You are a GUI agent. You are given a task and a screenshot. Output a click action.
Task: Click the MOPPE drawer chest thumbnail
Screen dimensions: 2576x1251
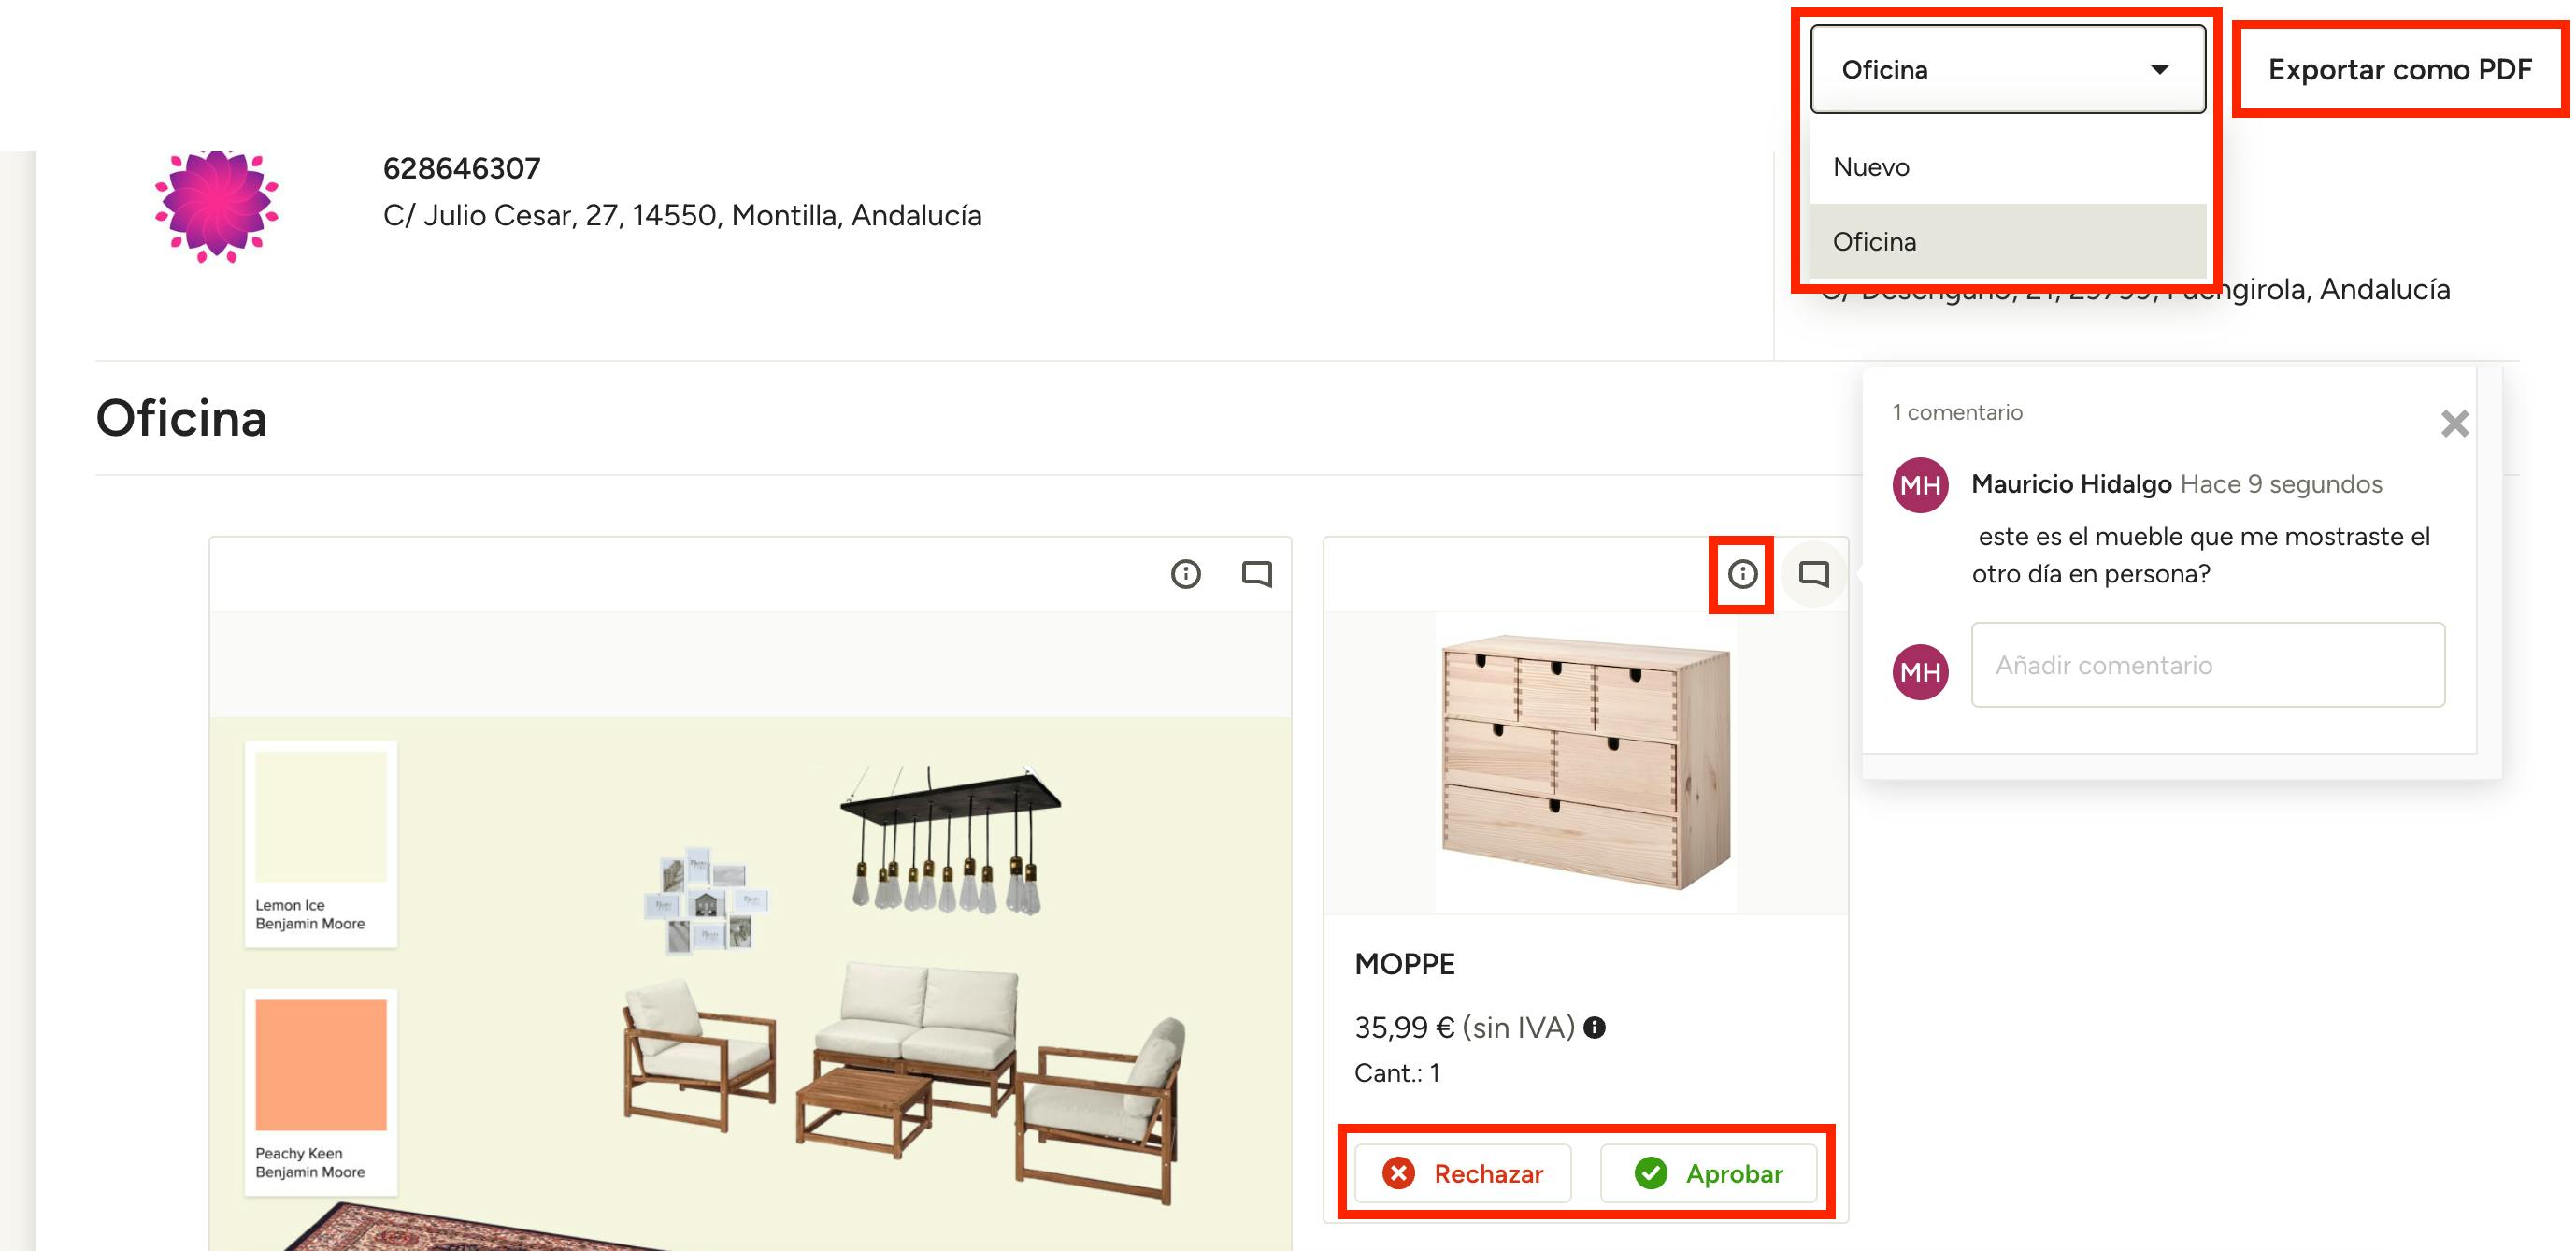1586,763
